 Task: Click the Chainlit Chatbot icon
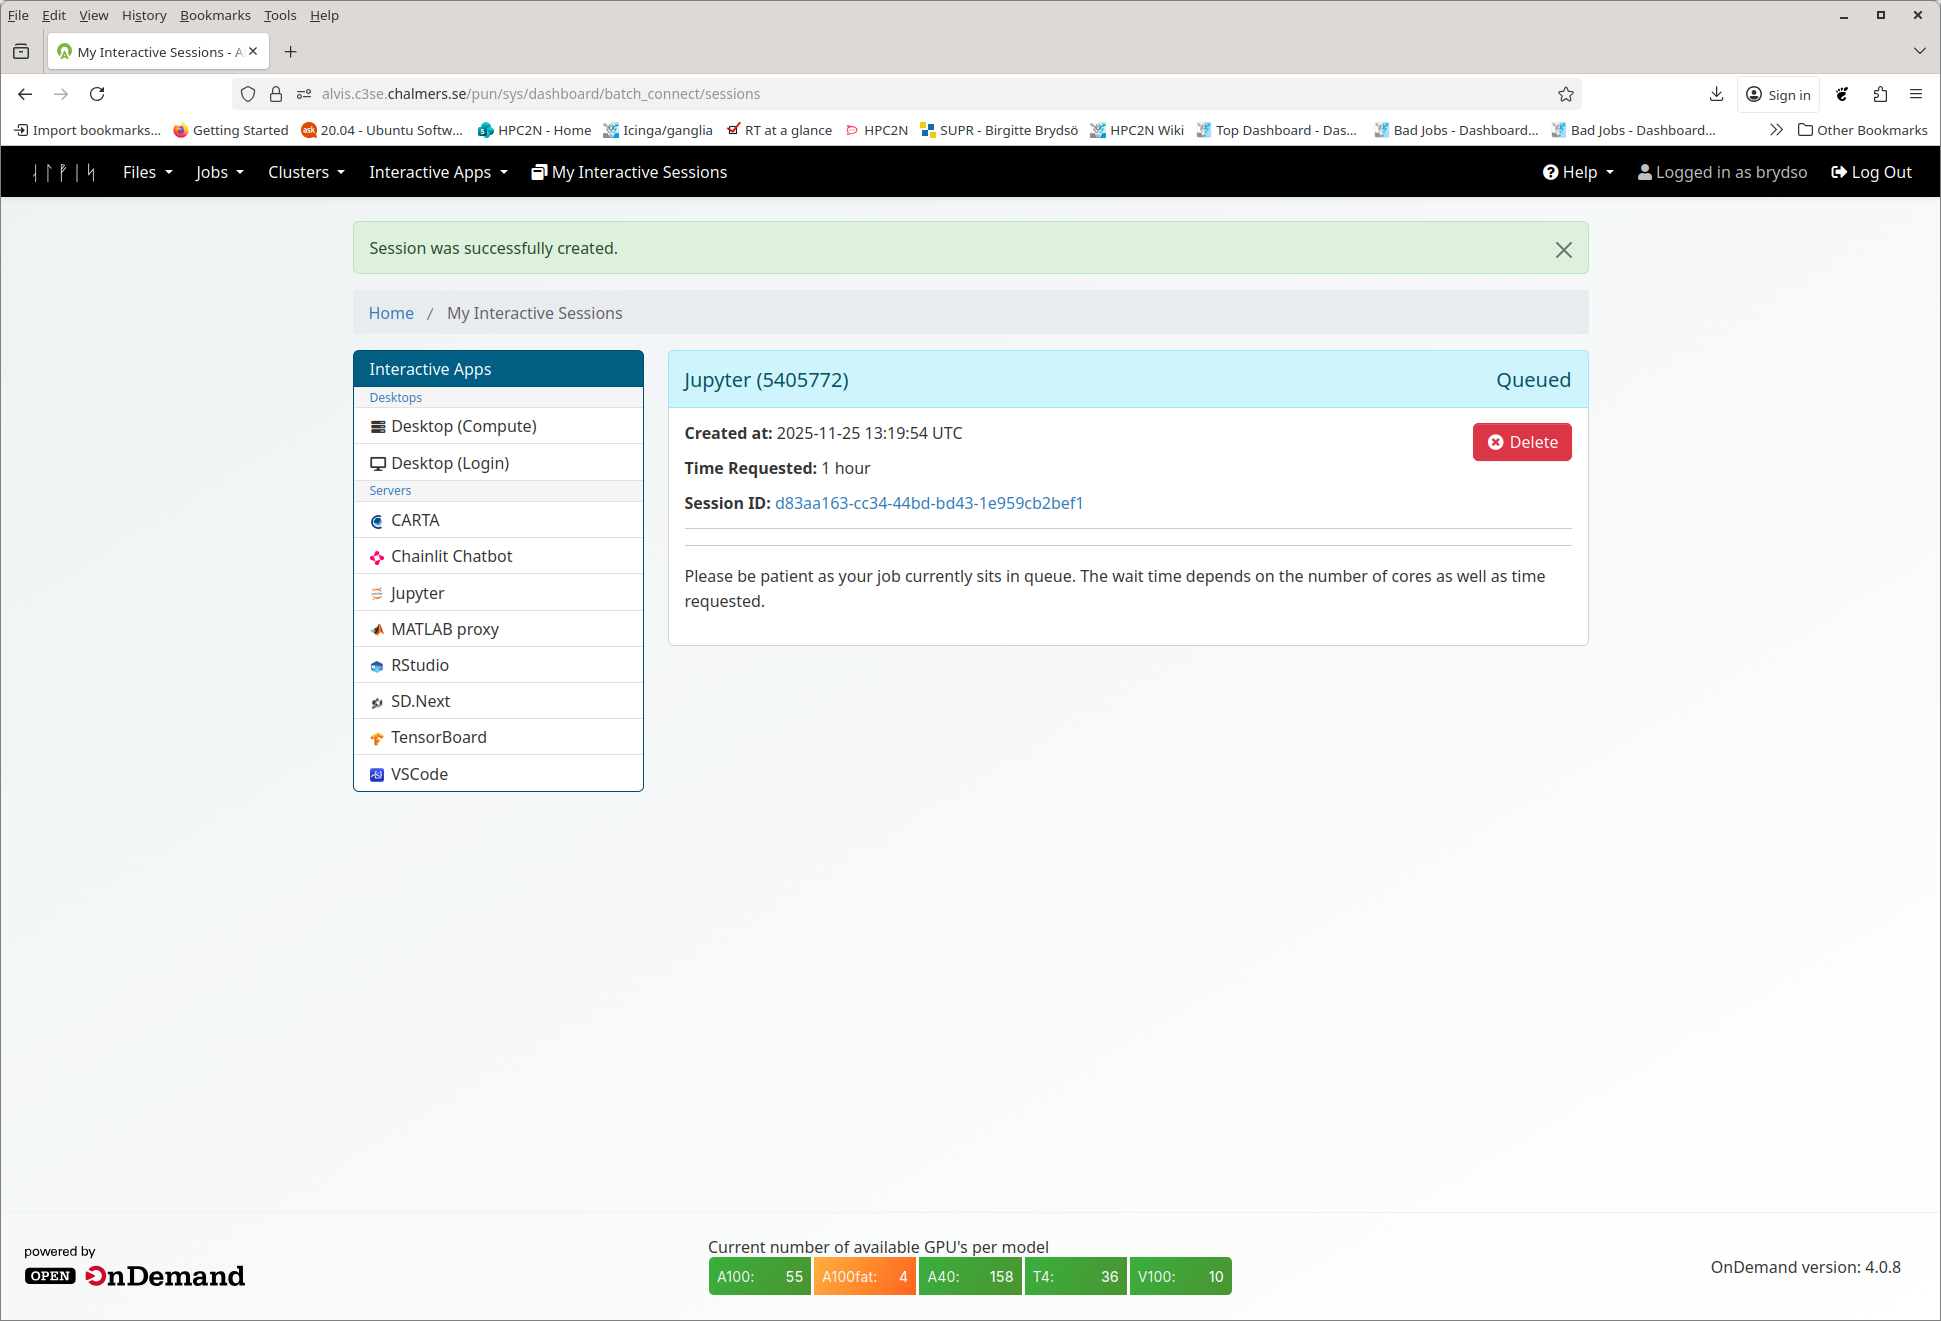377,557
